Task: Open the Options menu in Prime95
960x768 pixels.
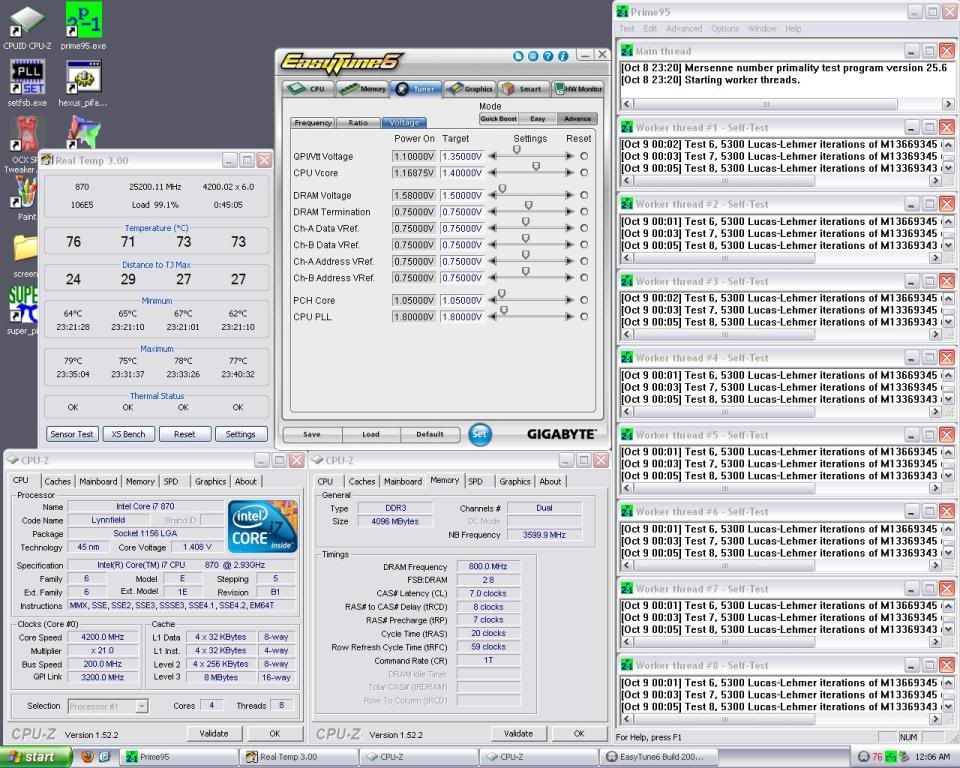Action: coord(725,29)
